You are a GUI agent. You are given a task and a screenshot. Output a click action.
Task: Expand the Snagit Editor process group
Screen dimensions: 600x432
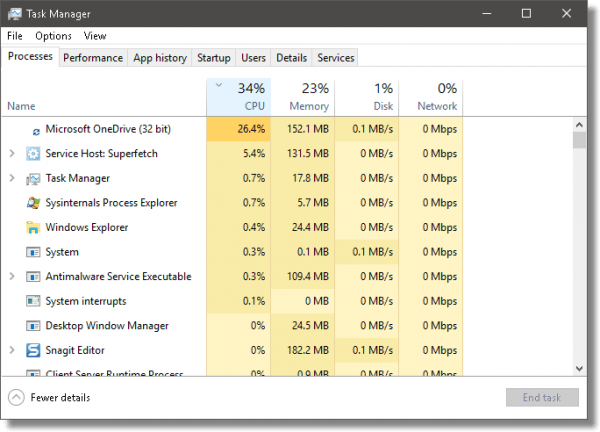click(x=12, y=350)
